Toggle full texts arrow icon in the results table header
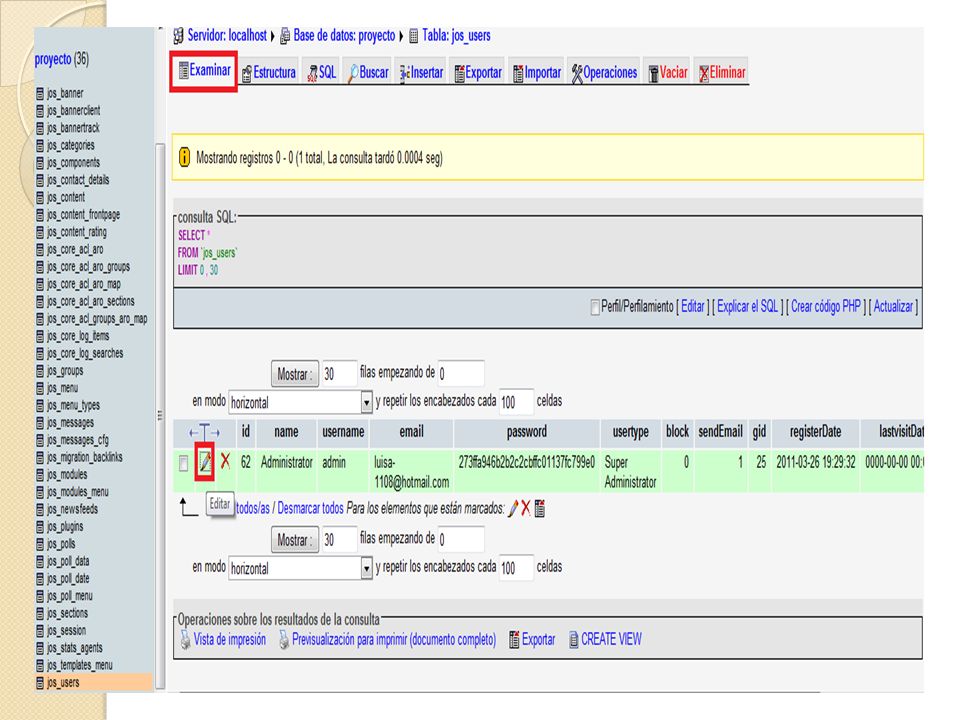 click(204, 432)
